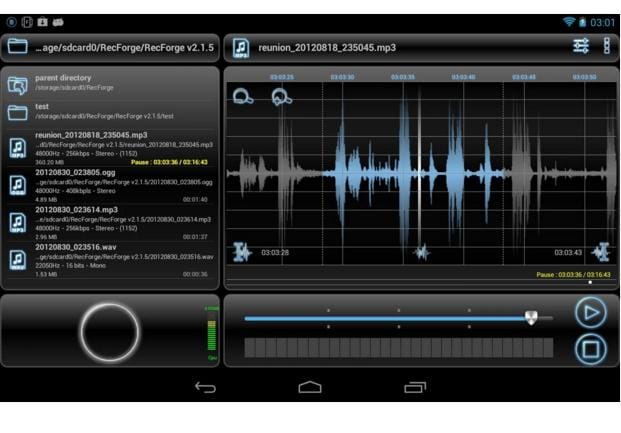Screen dimensions: 621x433
Task: Click the left magnifier icon above the waveform
Action: pyautogui.click(x=243, y=97)
